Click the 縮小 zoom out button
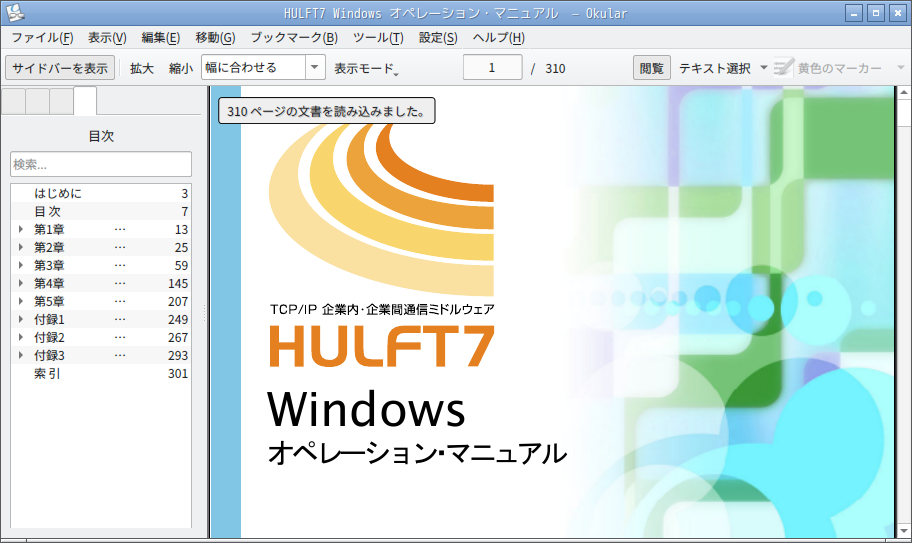Viewport: 912px width, 543px height. [181, 68]
